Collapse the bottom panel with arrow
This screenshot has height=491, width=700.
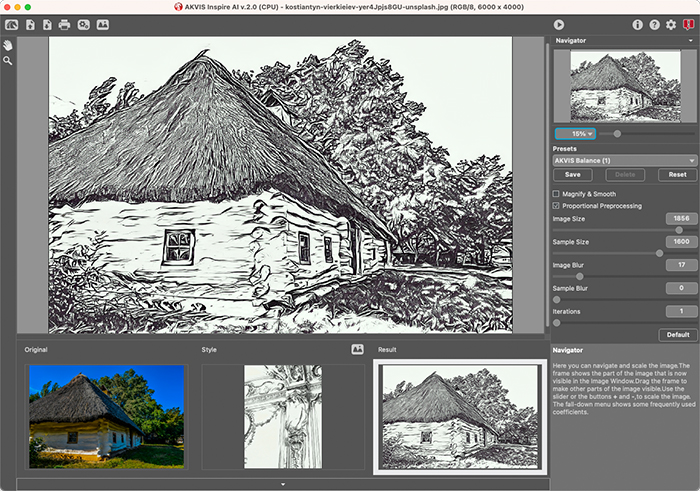[x=282, y=484]
